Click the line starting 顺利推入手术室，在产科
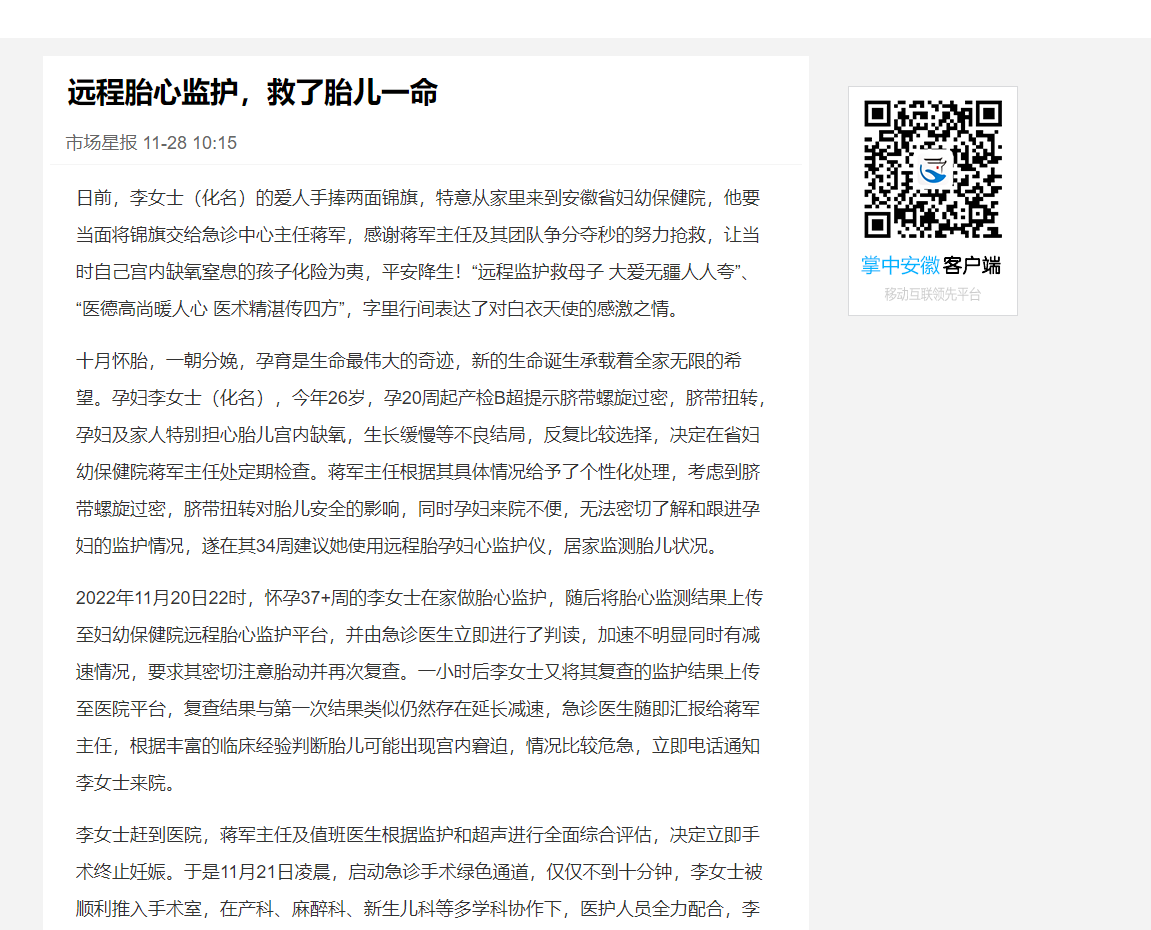This screenshot has height=930, width=1151. [418, 909]
